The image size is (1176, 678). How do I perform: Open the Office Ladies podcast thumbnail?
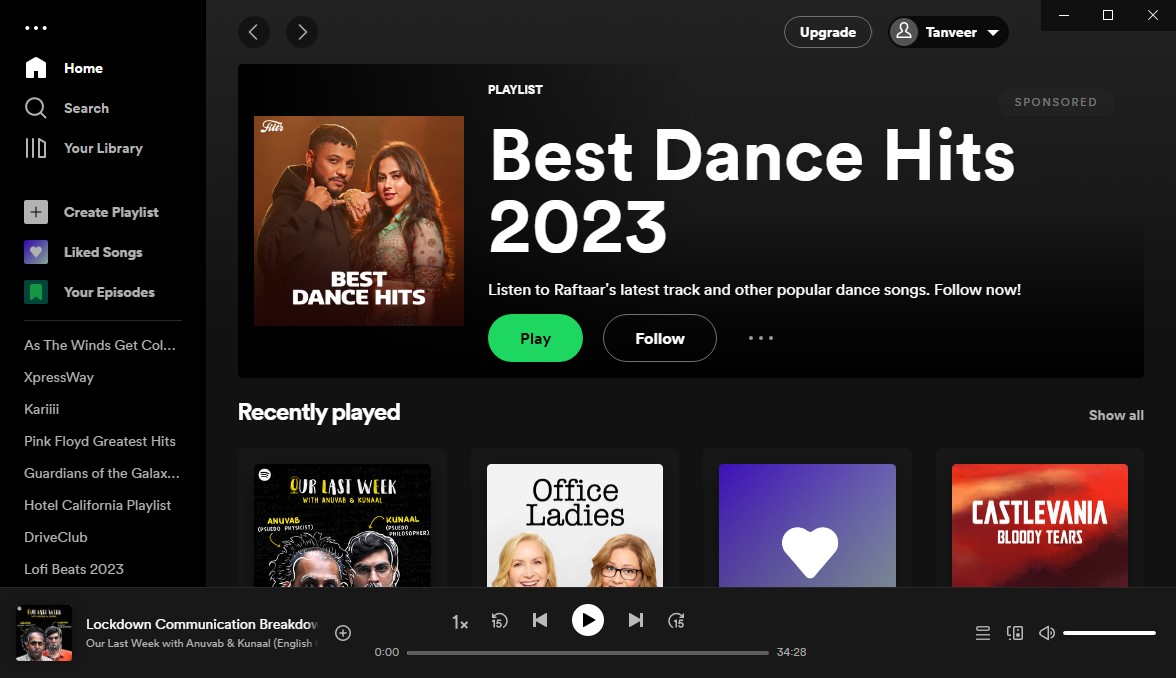(x=574, y=525)
